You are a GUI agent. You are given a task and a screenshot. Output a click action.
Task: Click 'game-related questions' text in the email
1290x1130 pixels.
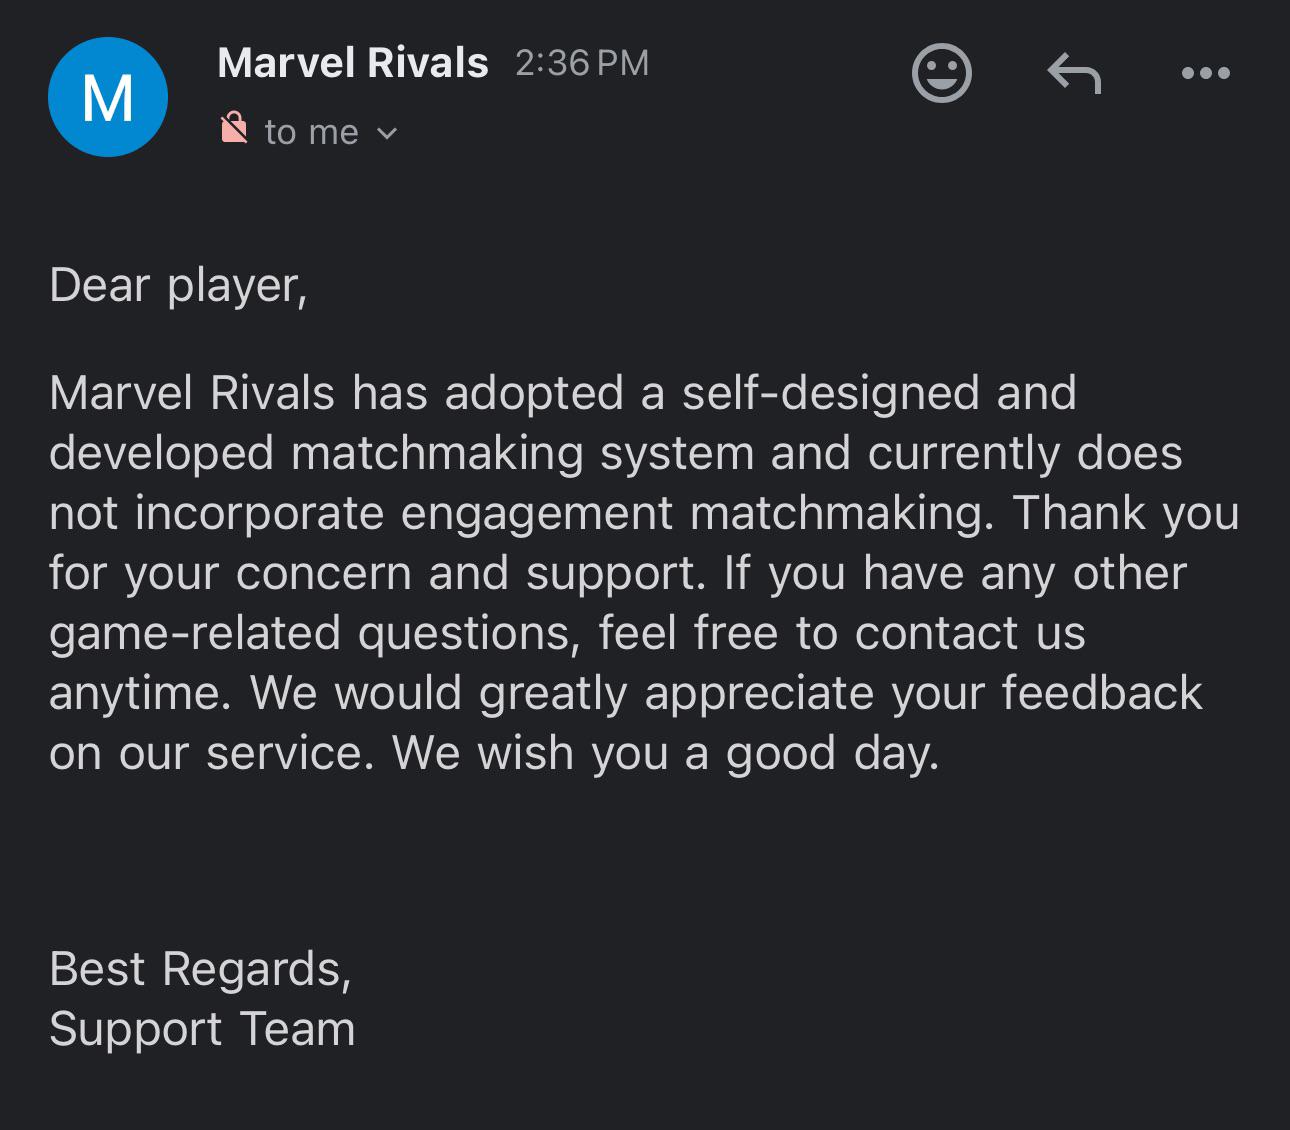pyautogui.click(x=315, y=633)
